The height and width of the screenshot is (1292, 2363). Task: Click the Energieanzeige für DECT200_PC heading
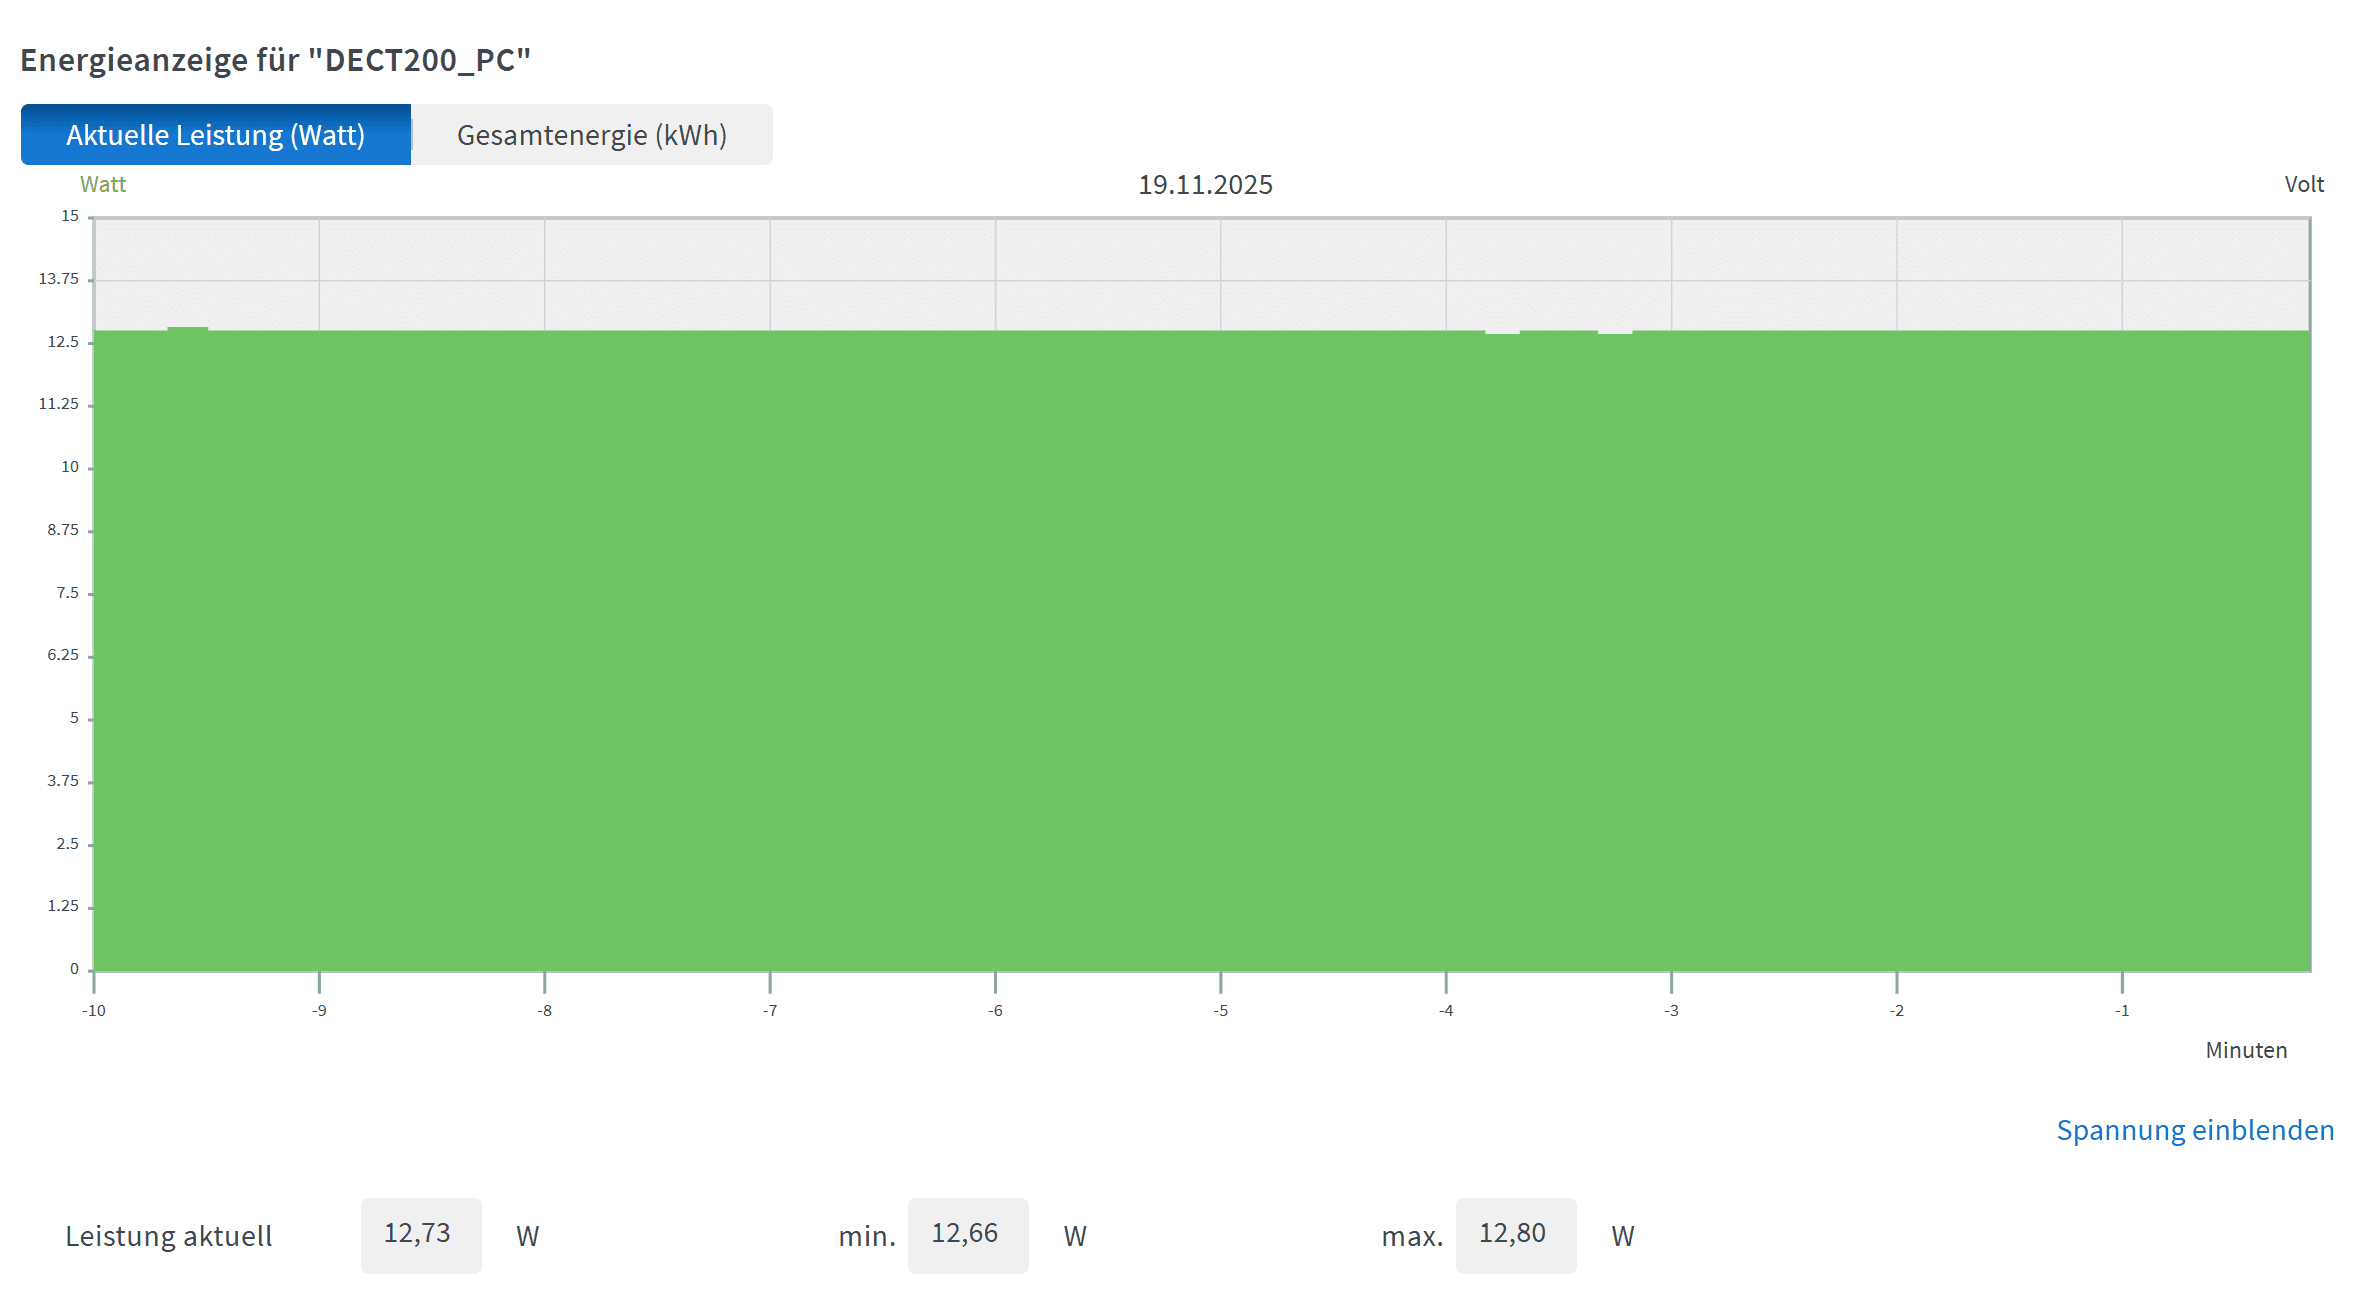pyautogui.click(x=275, y=60)
